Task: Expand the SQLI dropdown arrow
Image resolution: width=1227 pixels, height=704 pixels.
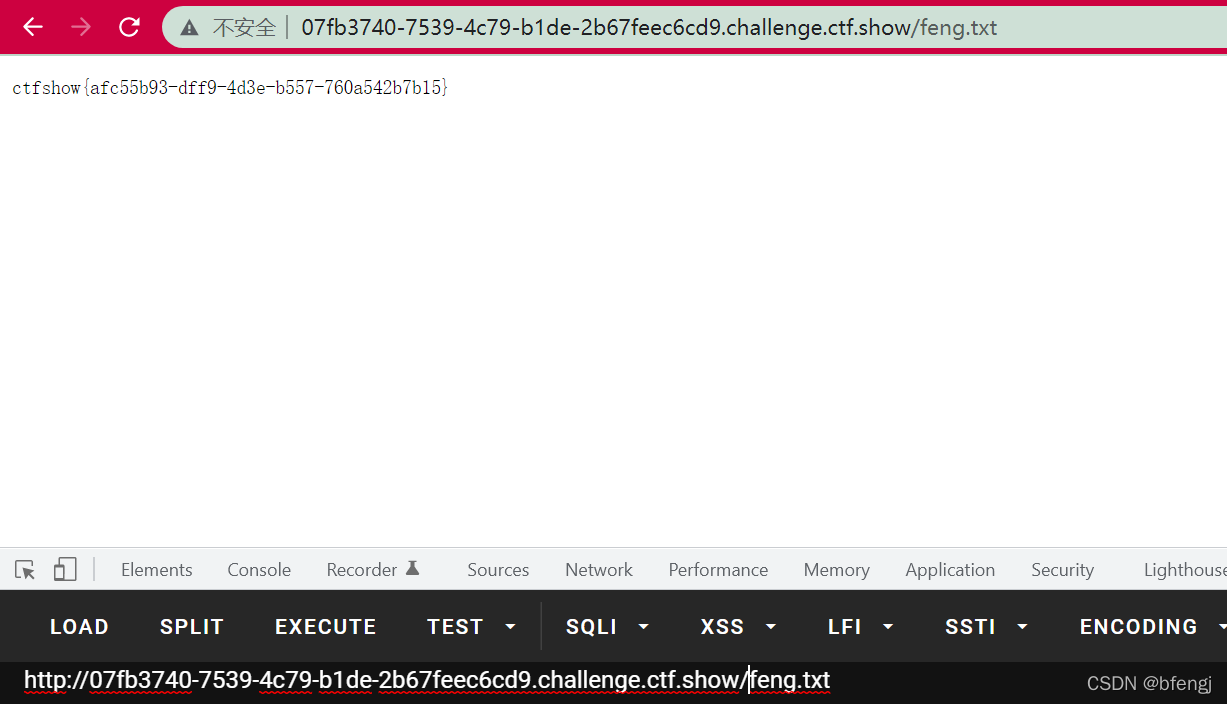Action: tap(643, 627)
